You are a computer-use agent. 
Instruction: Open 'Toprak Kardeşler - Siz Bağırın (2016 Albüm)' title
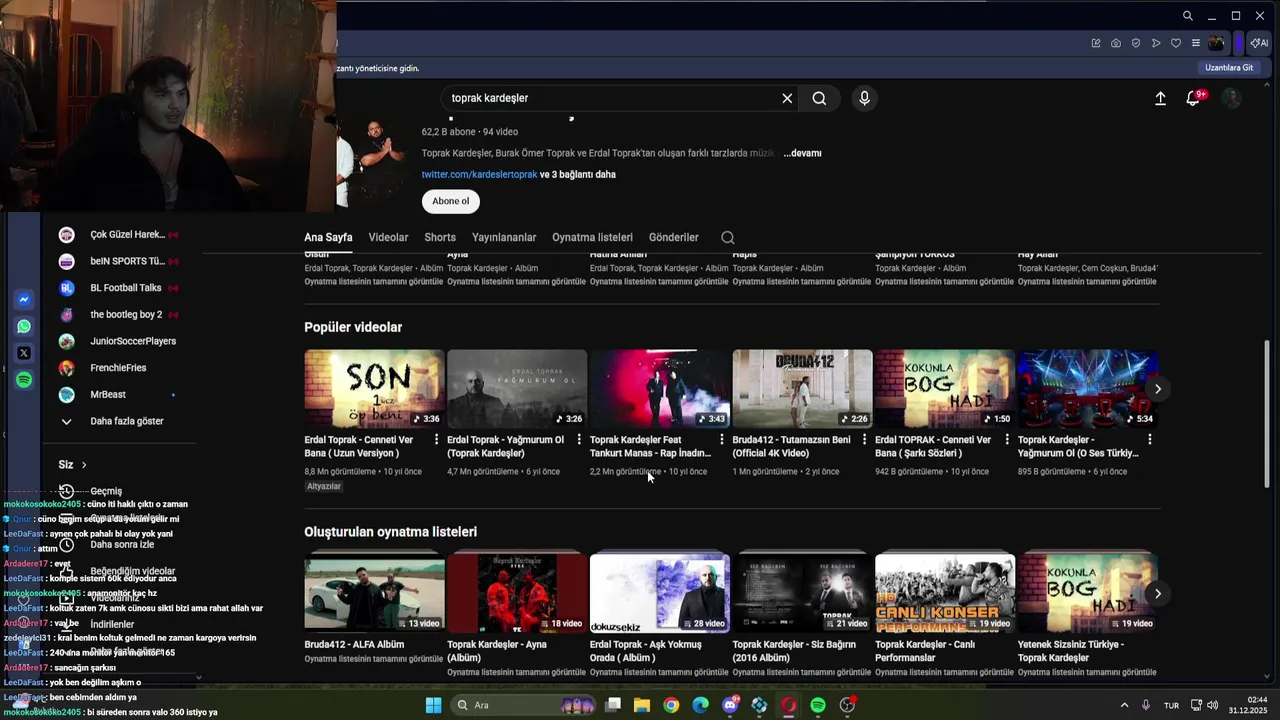794,651
